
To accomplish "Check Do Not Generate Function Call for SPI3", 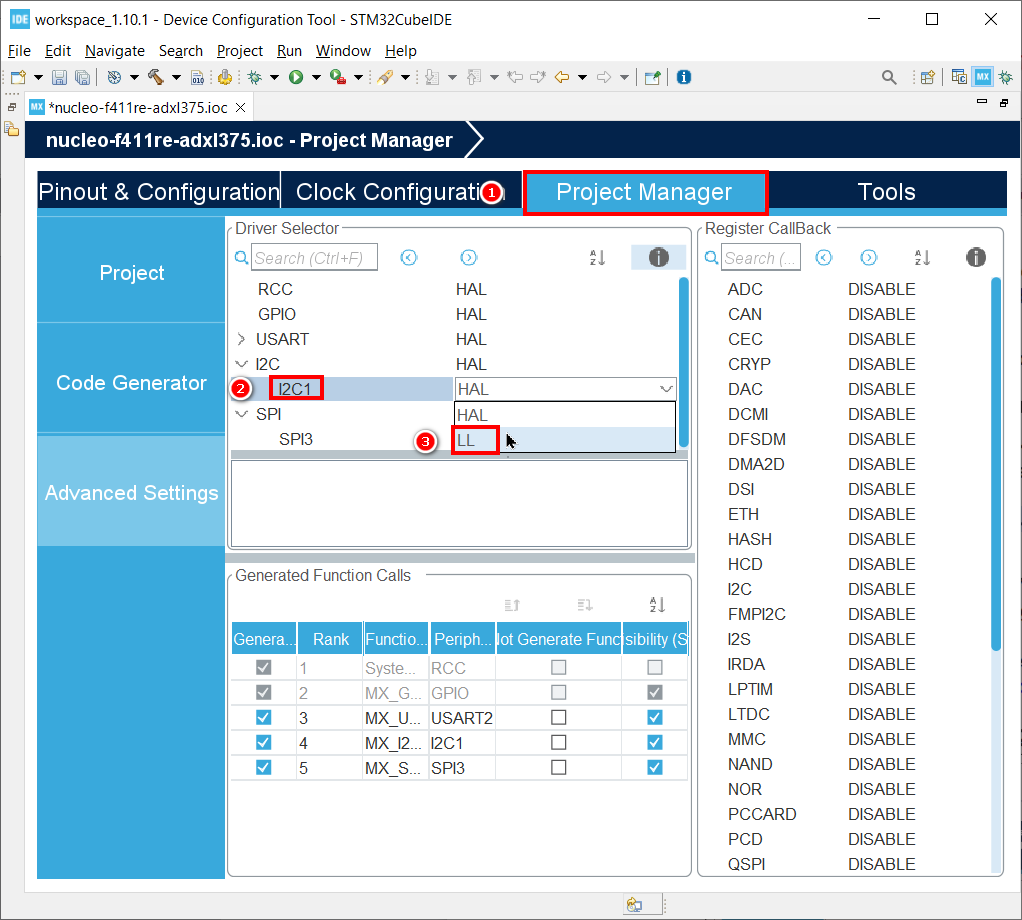I will (559, 767).
